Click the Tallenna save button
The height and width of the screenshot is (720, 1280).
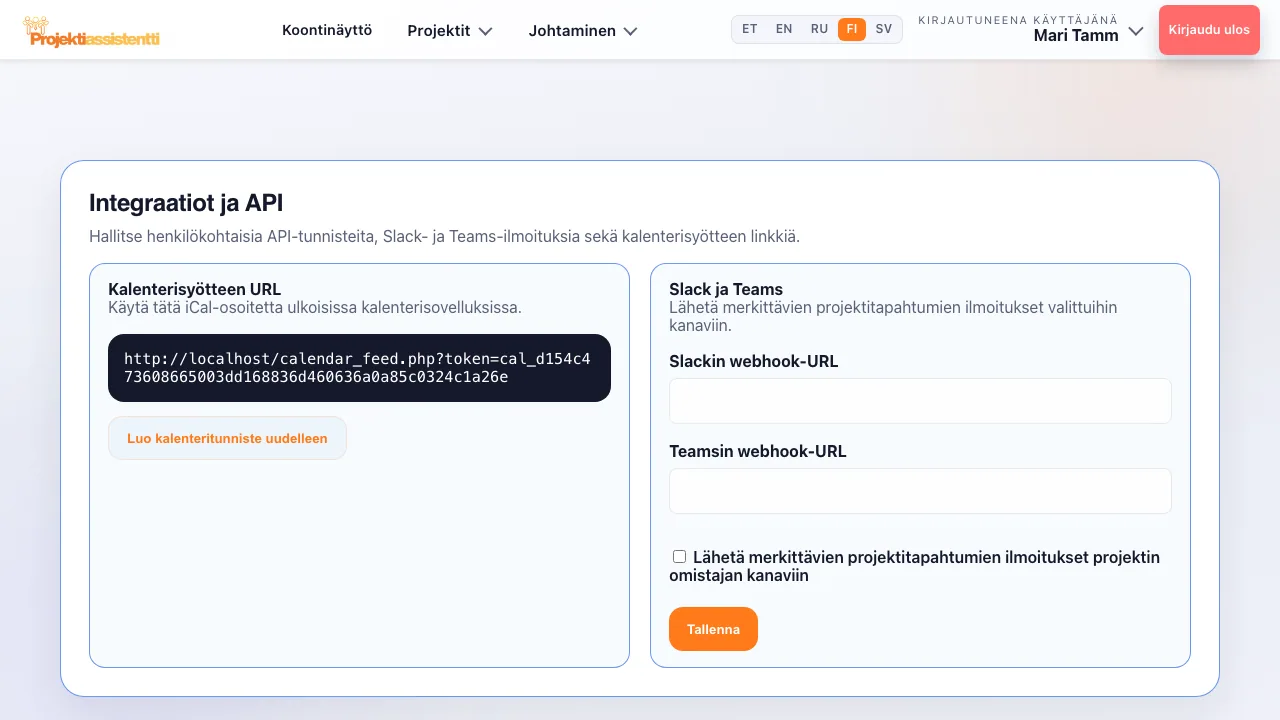point(713,629)
